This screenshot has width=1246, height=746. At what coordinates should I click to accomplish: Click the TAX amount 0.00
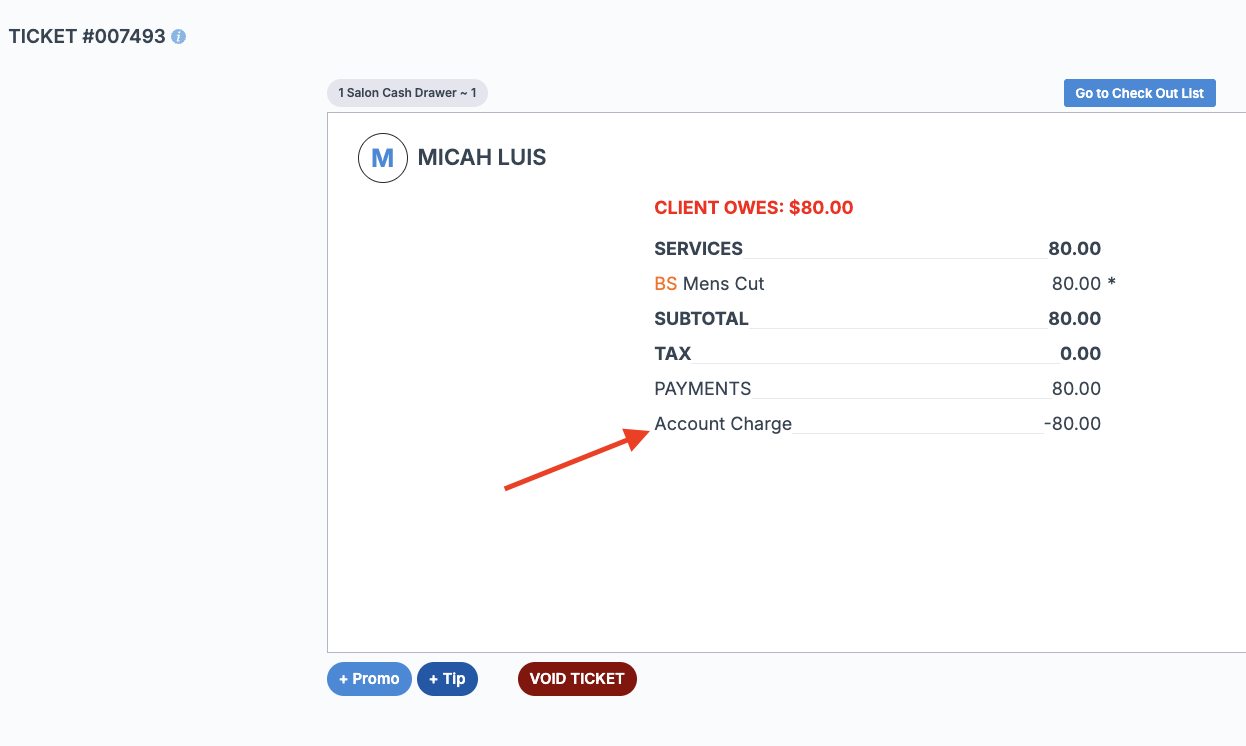point(1080,354)
